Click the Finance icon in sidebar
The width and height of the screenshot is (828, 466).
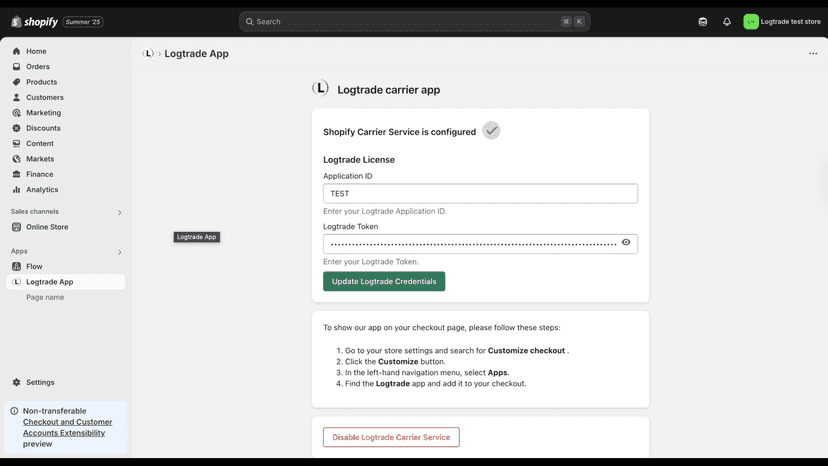[x=16, y=174]
